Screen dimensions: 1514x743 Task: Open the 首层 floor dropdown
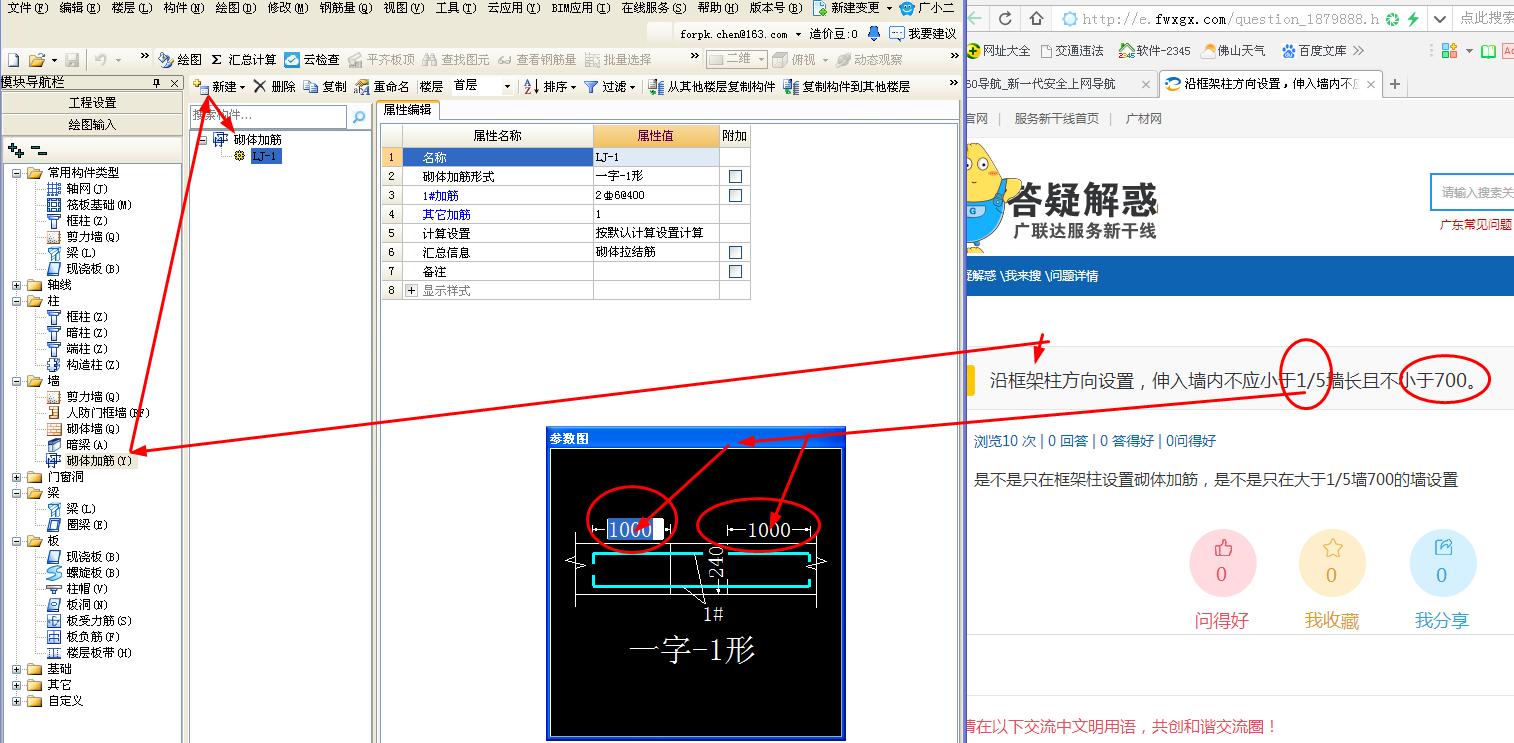pos(507,87)
